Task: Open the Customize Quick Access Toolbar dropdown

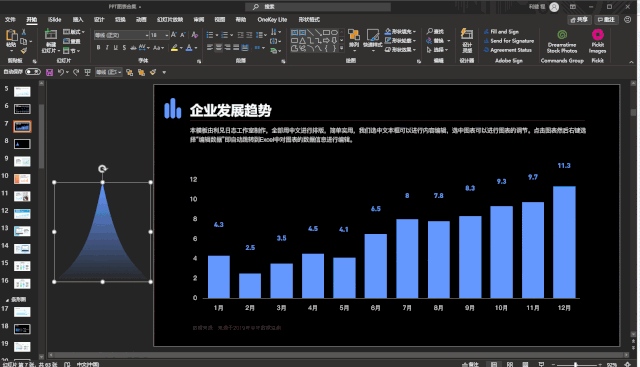Action: (x=164, y=72)
